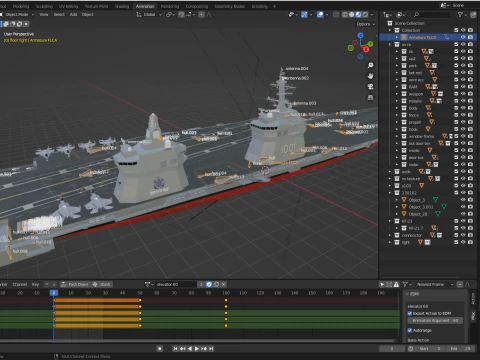Toggle the Autorange checkbox

coord(410,330)
